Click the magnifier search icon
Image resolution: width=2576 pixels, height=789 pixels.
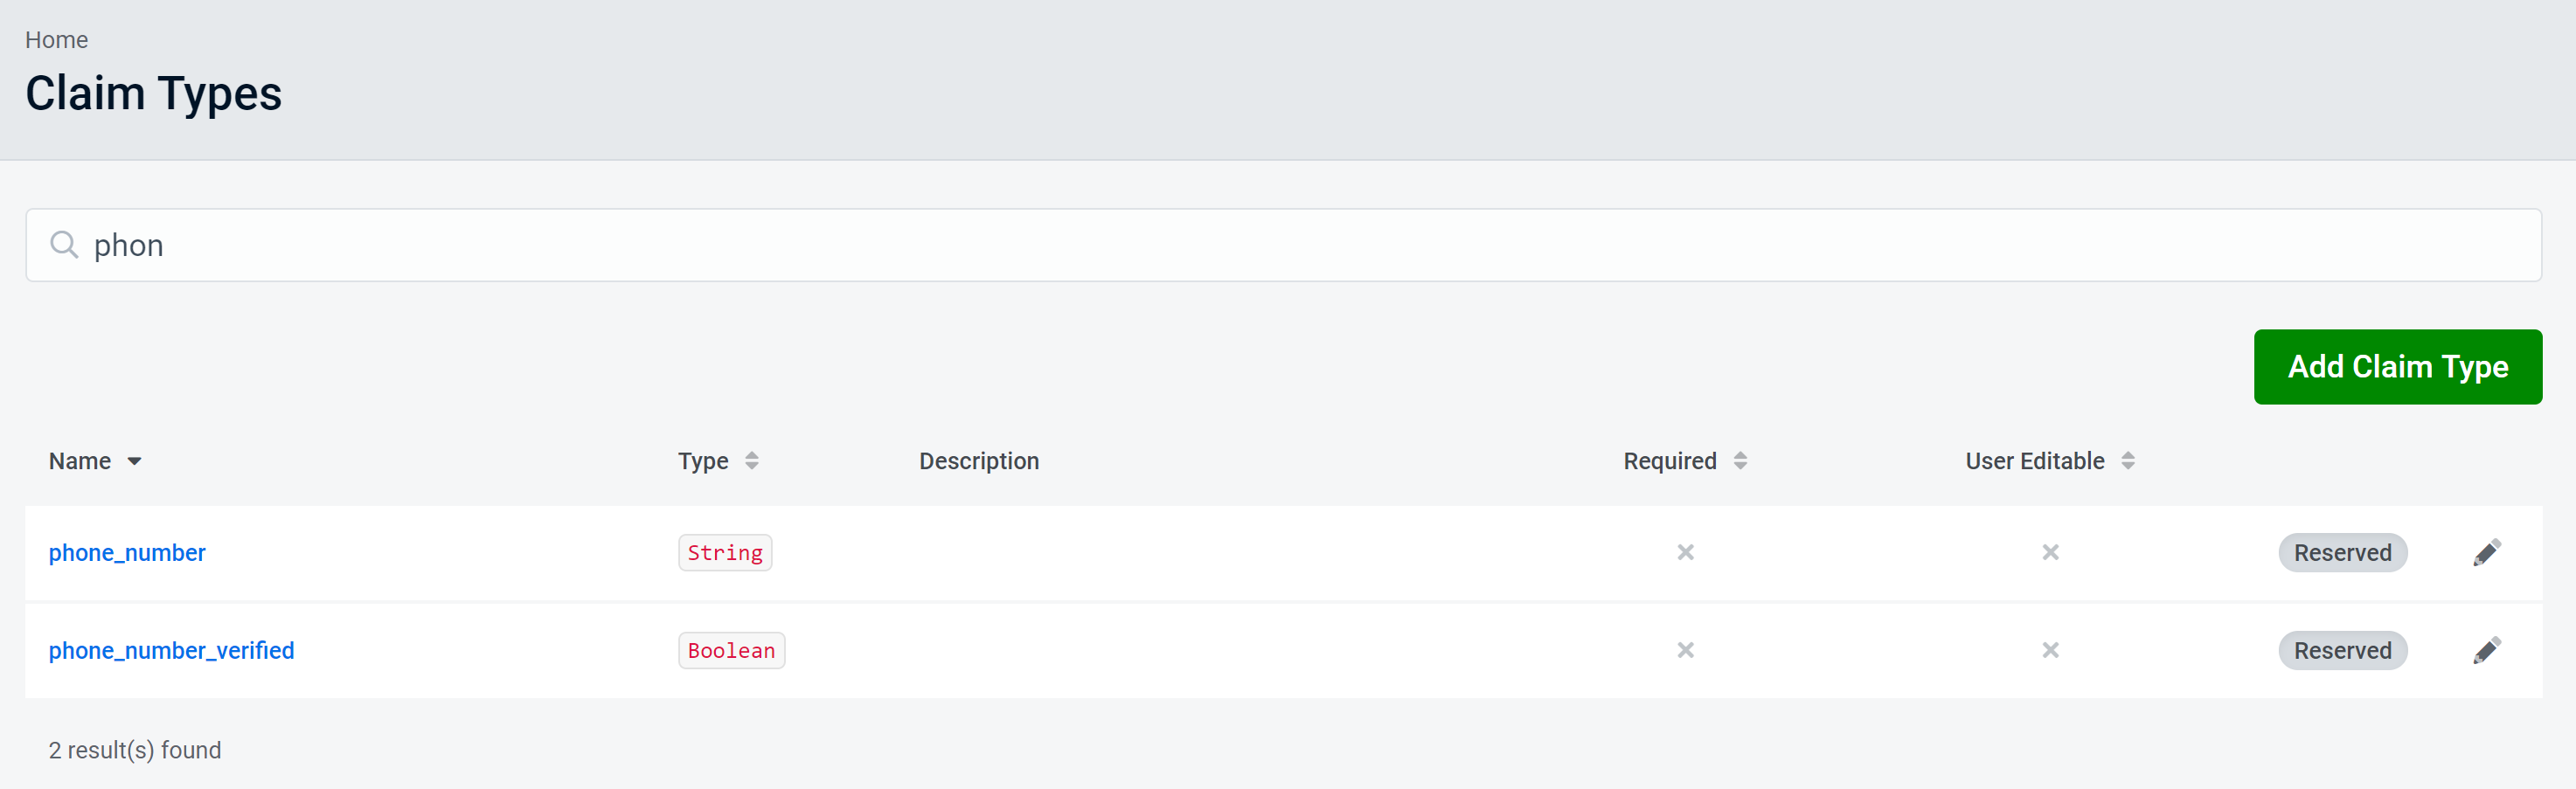64,245
